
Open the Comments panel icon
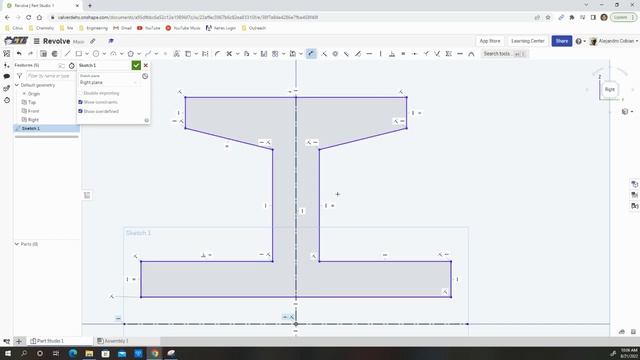coord(7,76)
